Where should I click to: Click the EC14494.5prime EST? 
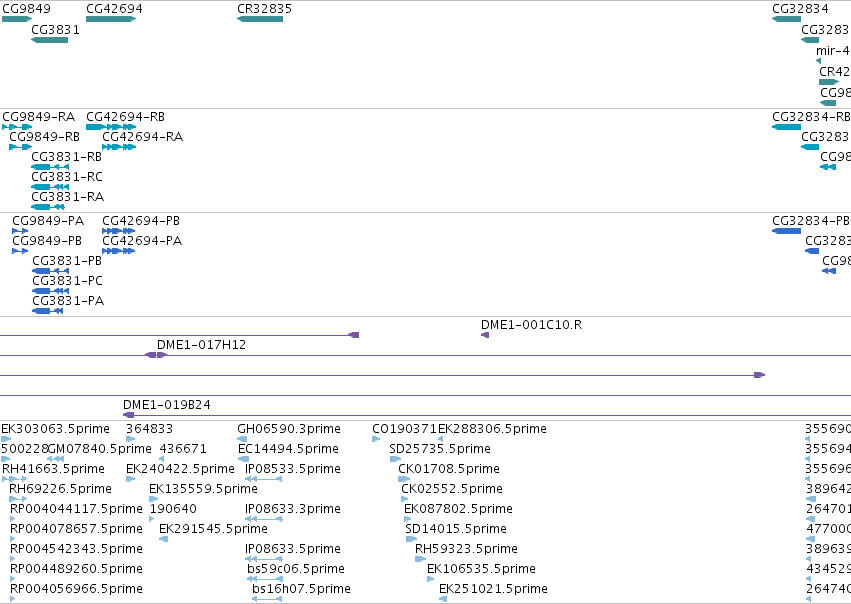point(244,460)
